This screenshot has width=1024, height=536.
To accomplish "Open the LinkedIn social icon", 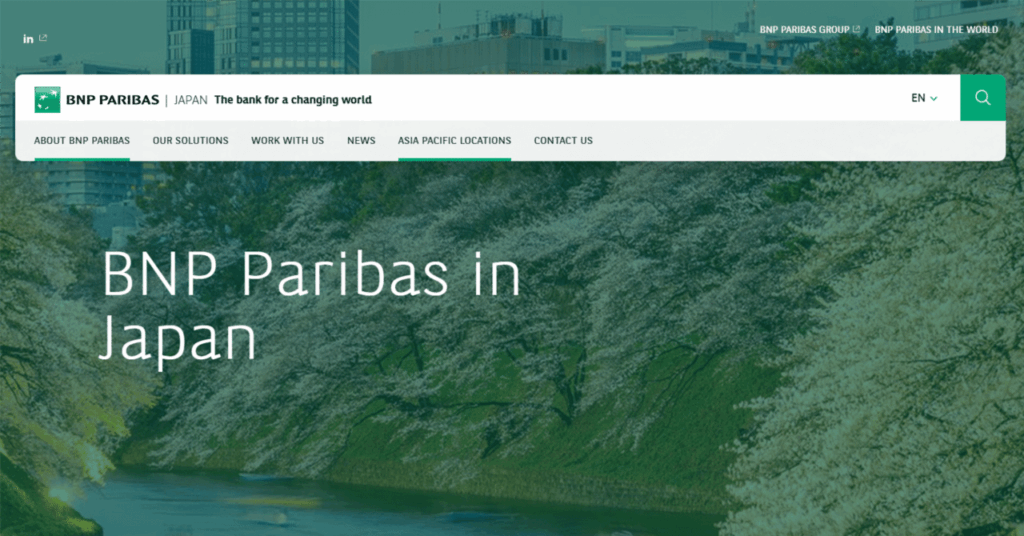I will tap(28, 39).
